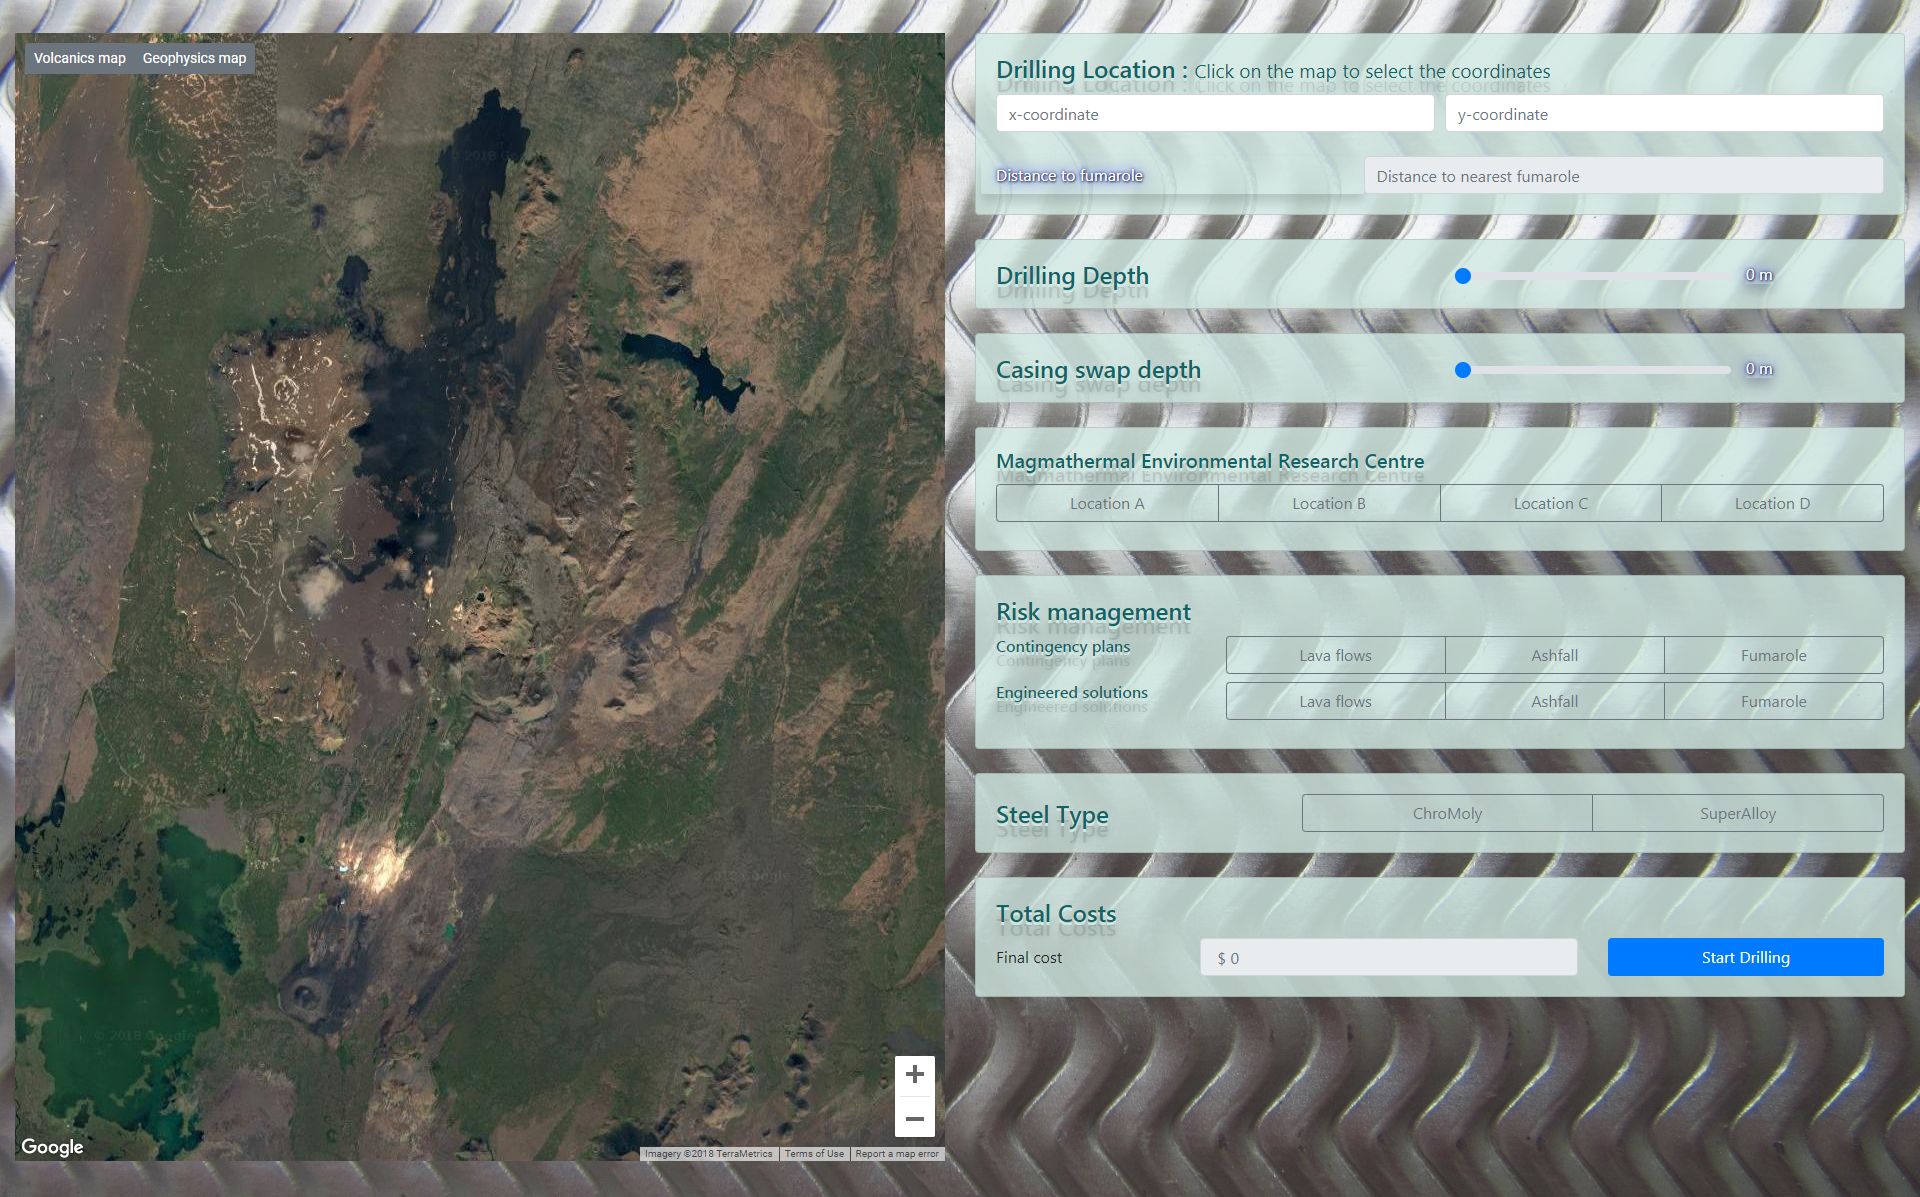The height and width of the screenshot is (1197, 1920).
Task: Zoom out of the map
Action: click(914, 1118)
